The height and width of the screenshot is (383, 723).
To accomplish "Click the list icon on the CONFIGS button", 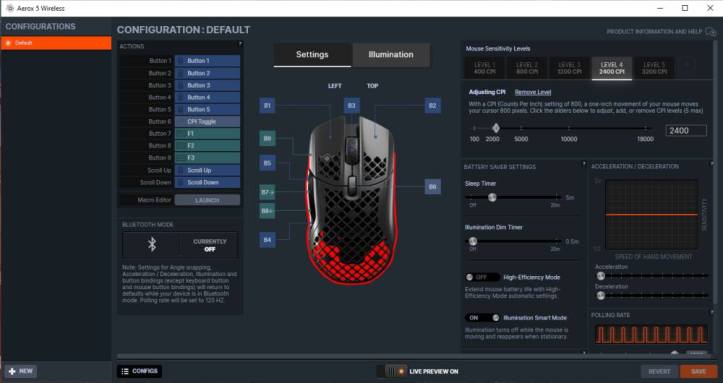I will point(125,371).
